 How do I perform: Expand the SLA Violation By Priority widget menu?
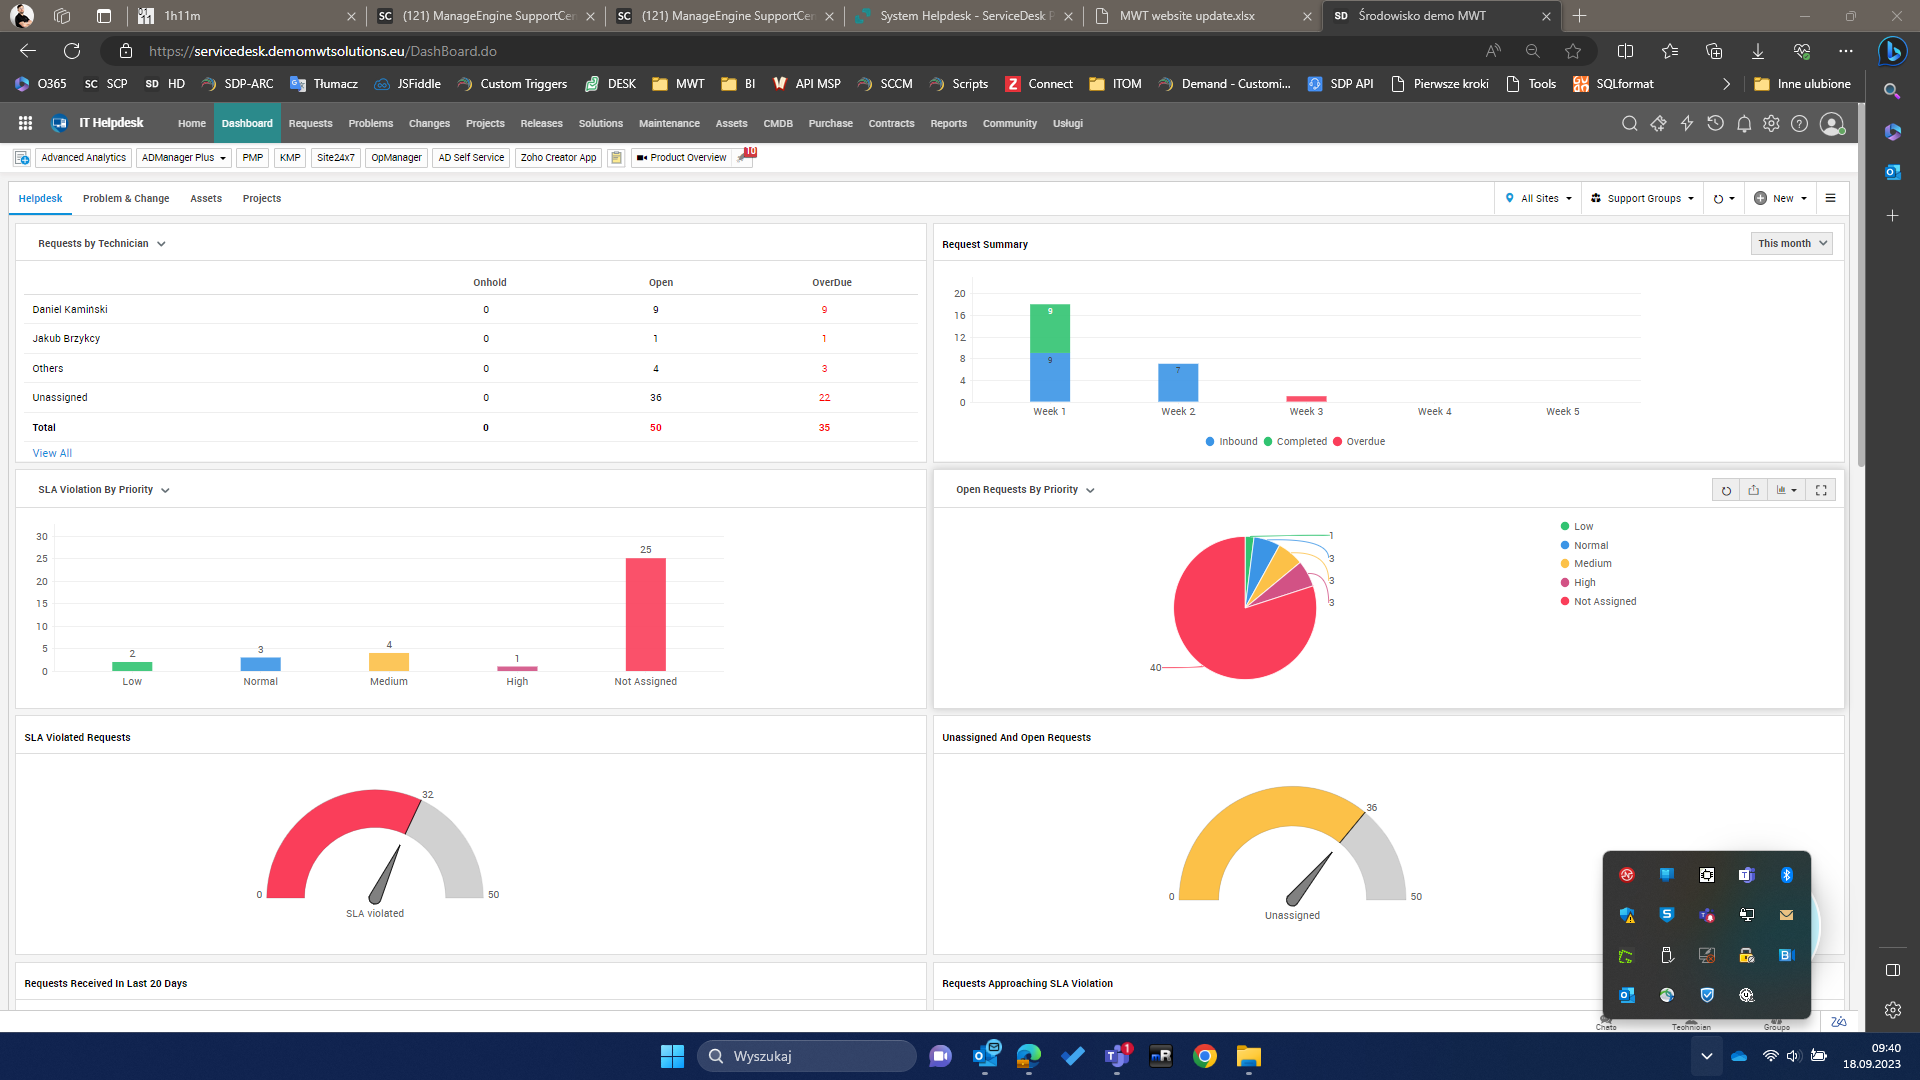pos(166,490)
